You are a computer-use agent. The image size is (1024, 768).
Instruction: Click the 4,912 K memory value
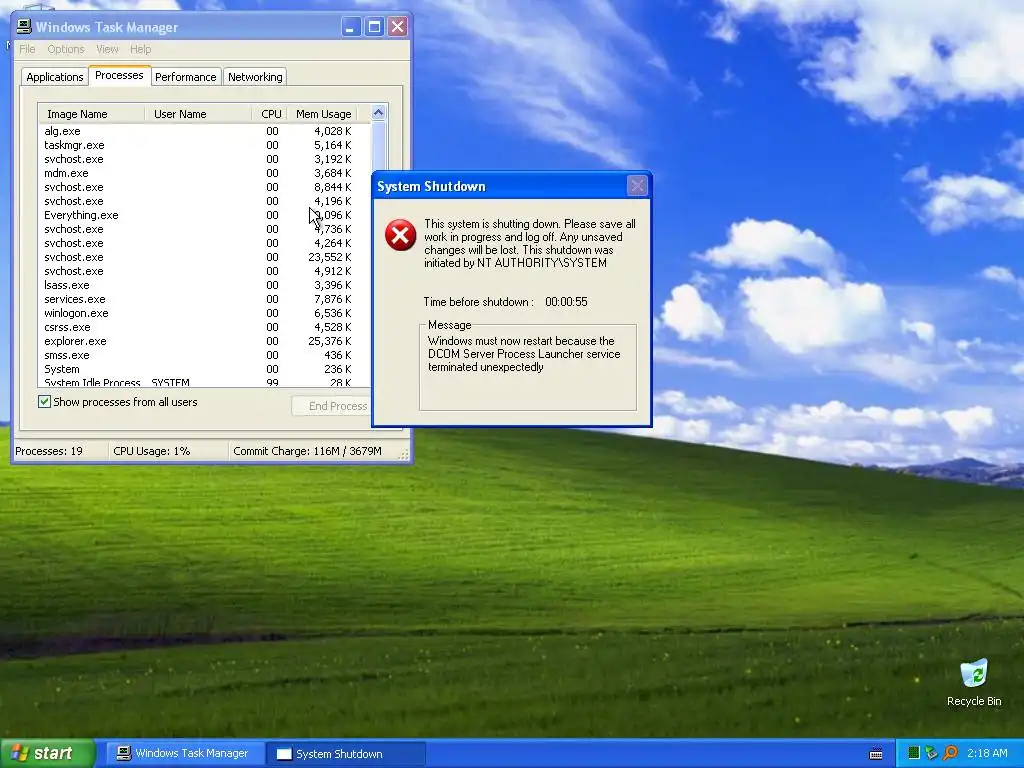(x=332, y=271)
